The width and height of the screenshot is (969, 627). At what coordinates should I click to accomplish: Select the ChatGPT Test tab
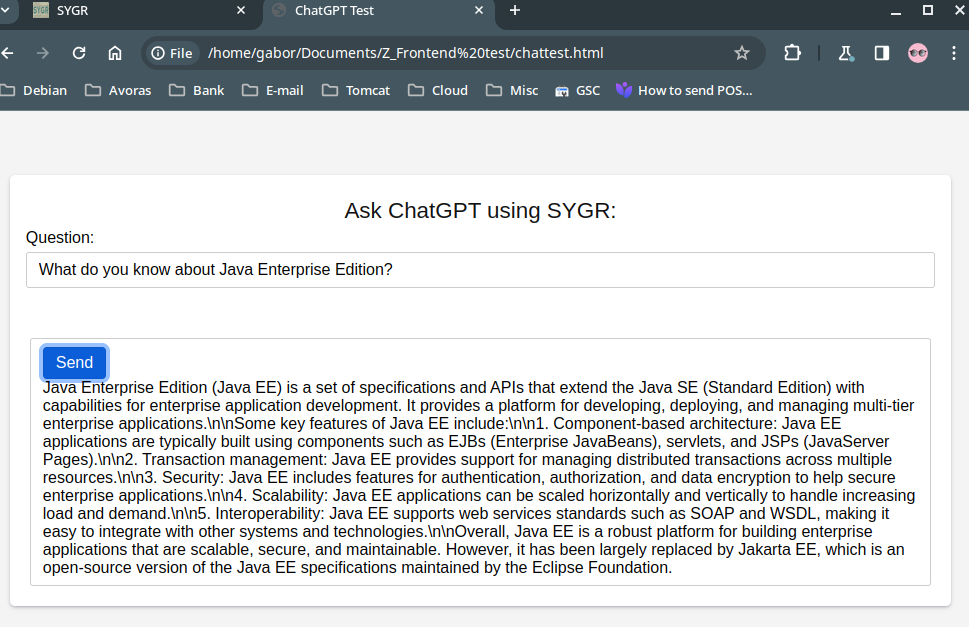point(379,11)
